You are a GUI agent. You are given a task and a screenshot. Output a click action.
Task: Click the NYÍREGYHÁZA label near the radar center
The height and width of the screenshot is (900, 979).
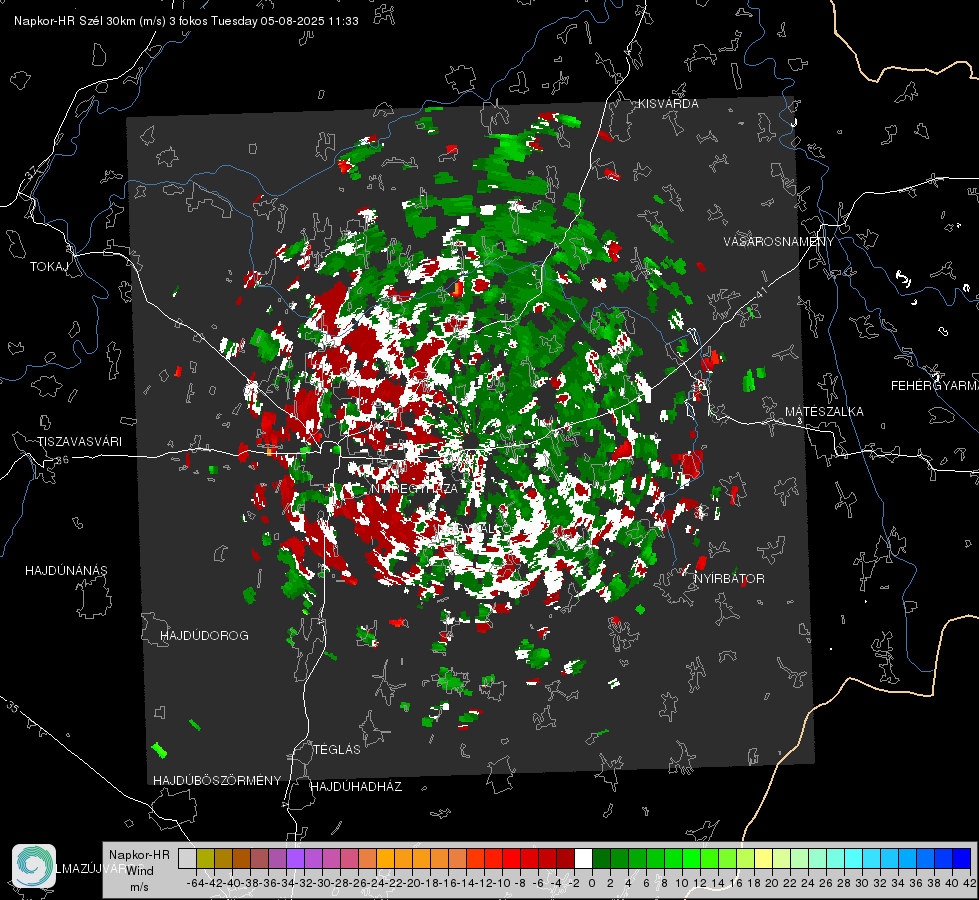(x=414, y=488)
